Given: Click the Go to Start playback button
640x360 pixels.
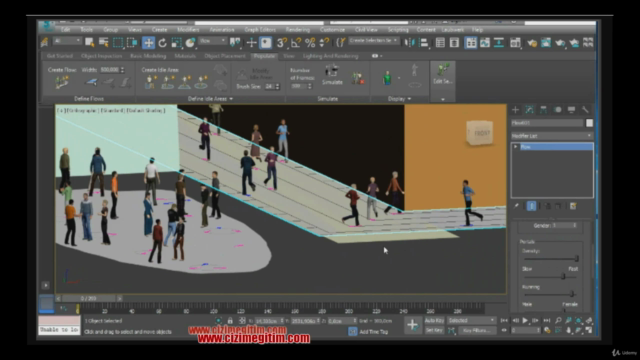Looking at the screenshot, I should (x=504, y=320).
